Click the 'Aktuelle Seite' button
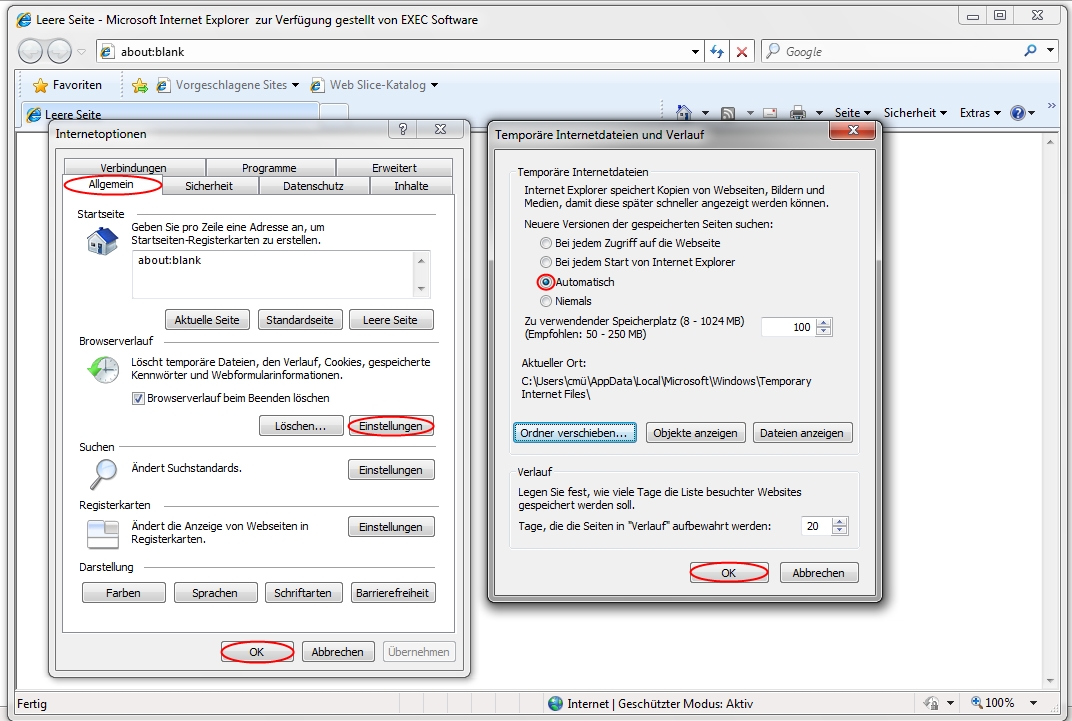Screen dimensions: 1072x721 [207, 320]
